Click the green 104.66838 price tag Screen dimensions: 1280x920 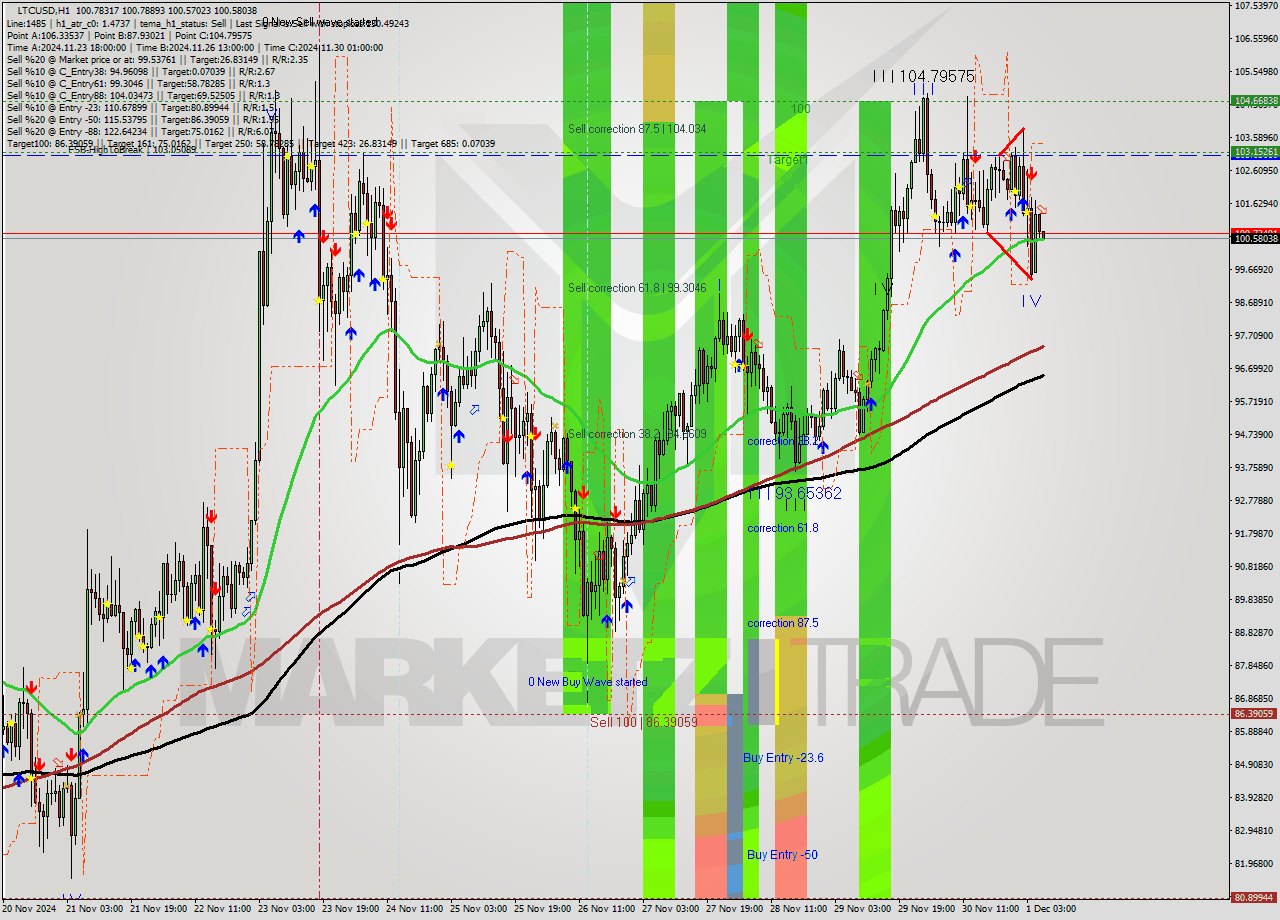click(1254, 101)
